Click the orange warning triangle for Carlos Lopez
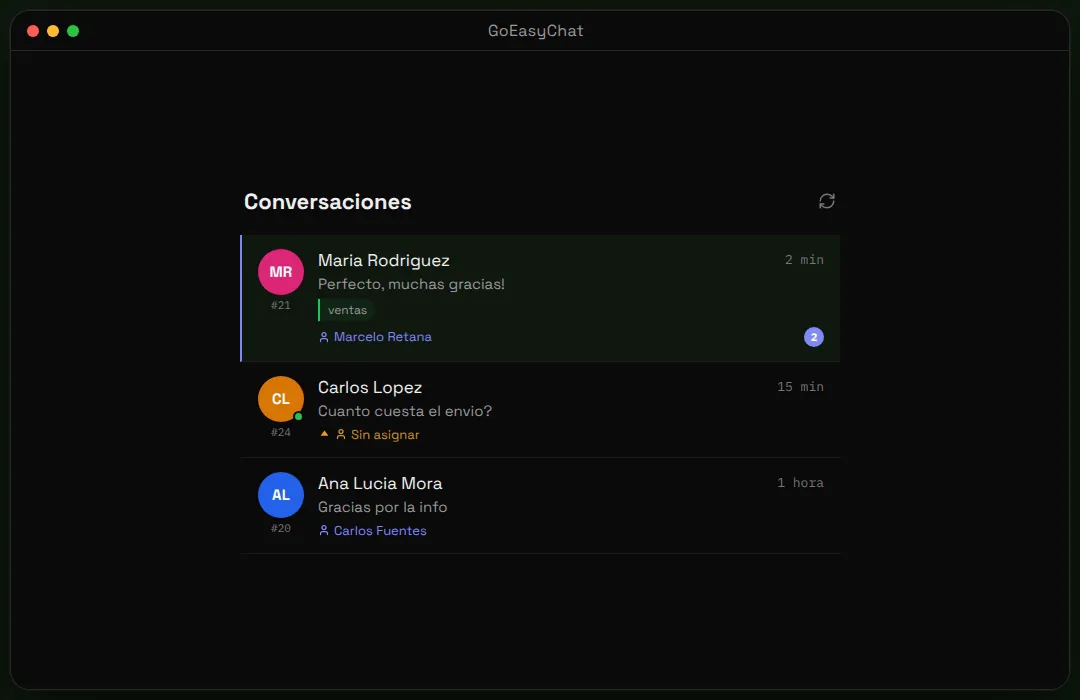 [324, 434]
